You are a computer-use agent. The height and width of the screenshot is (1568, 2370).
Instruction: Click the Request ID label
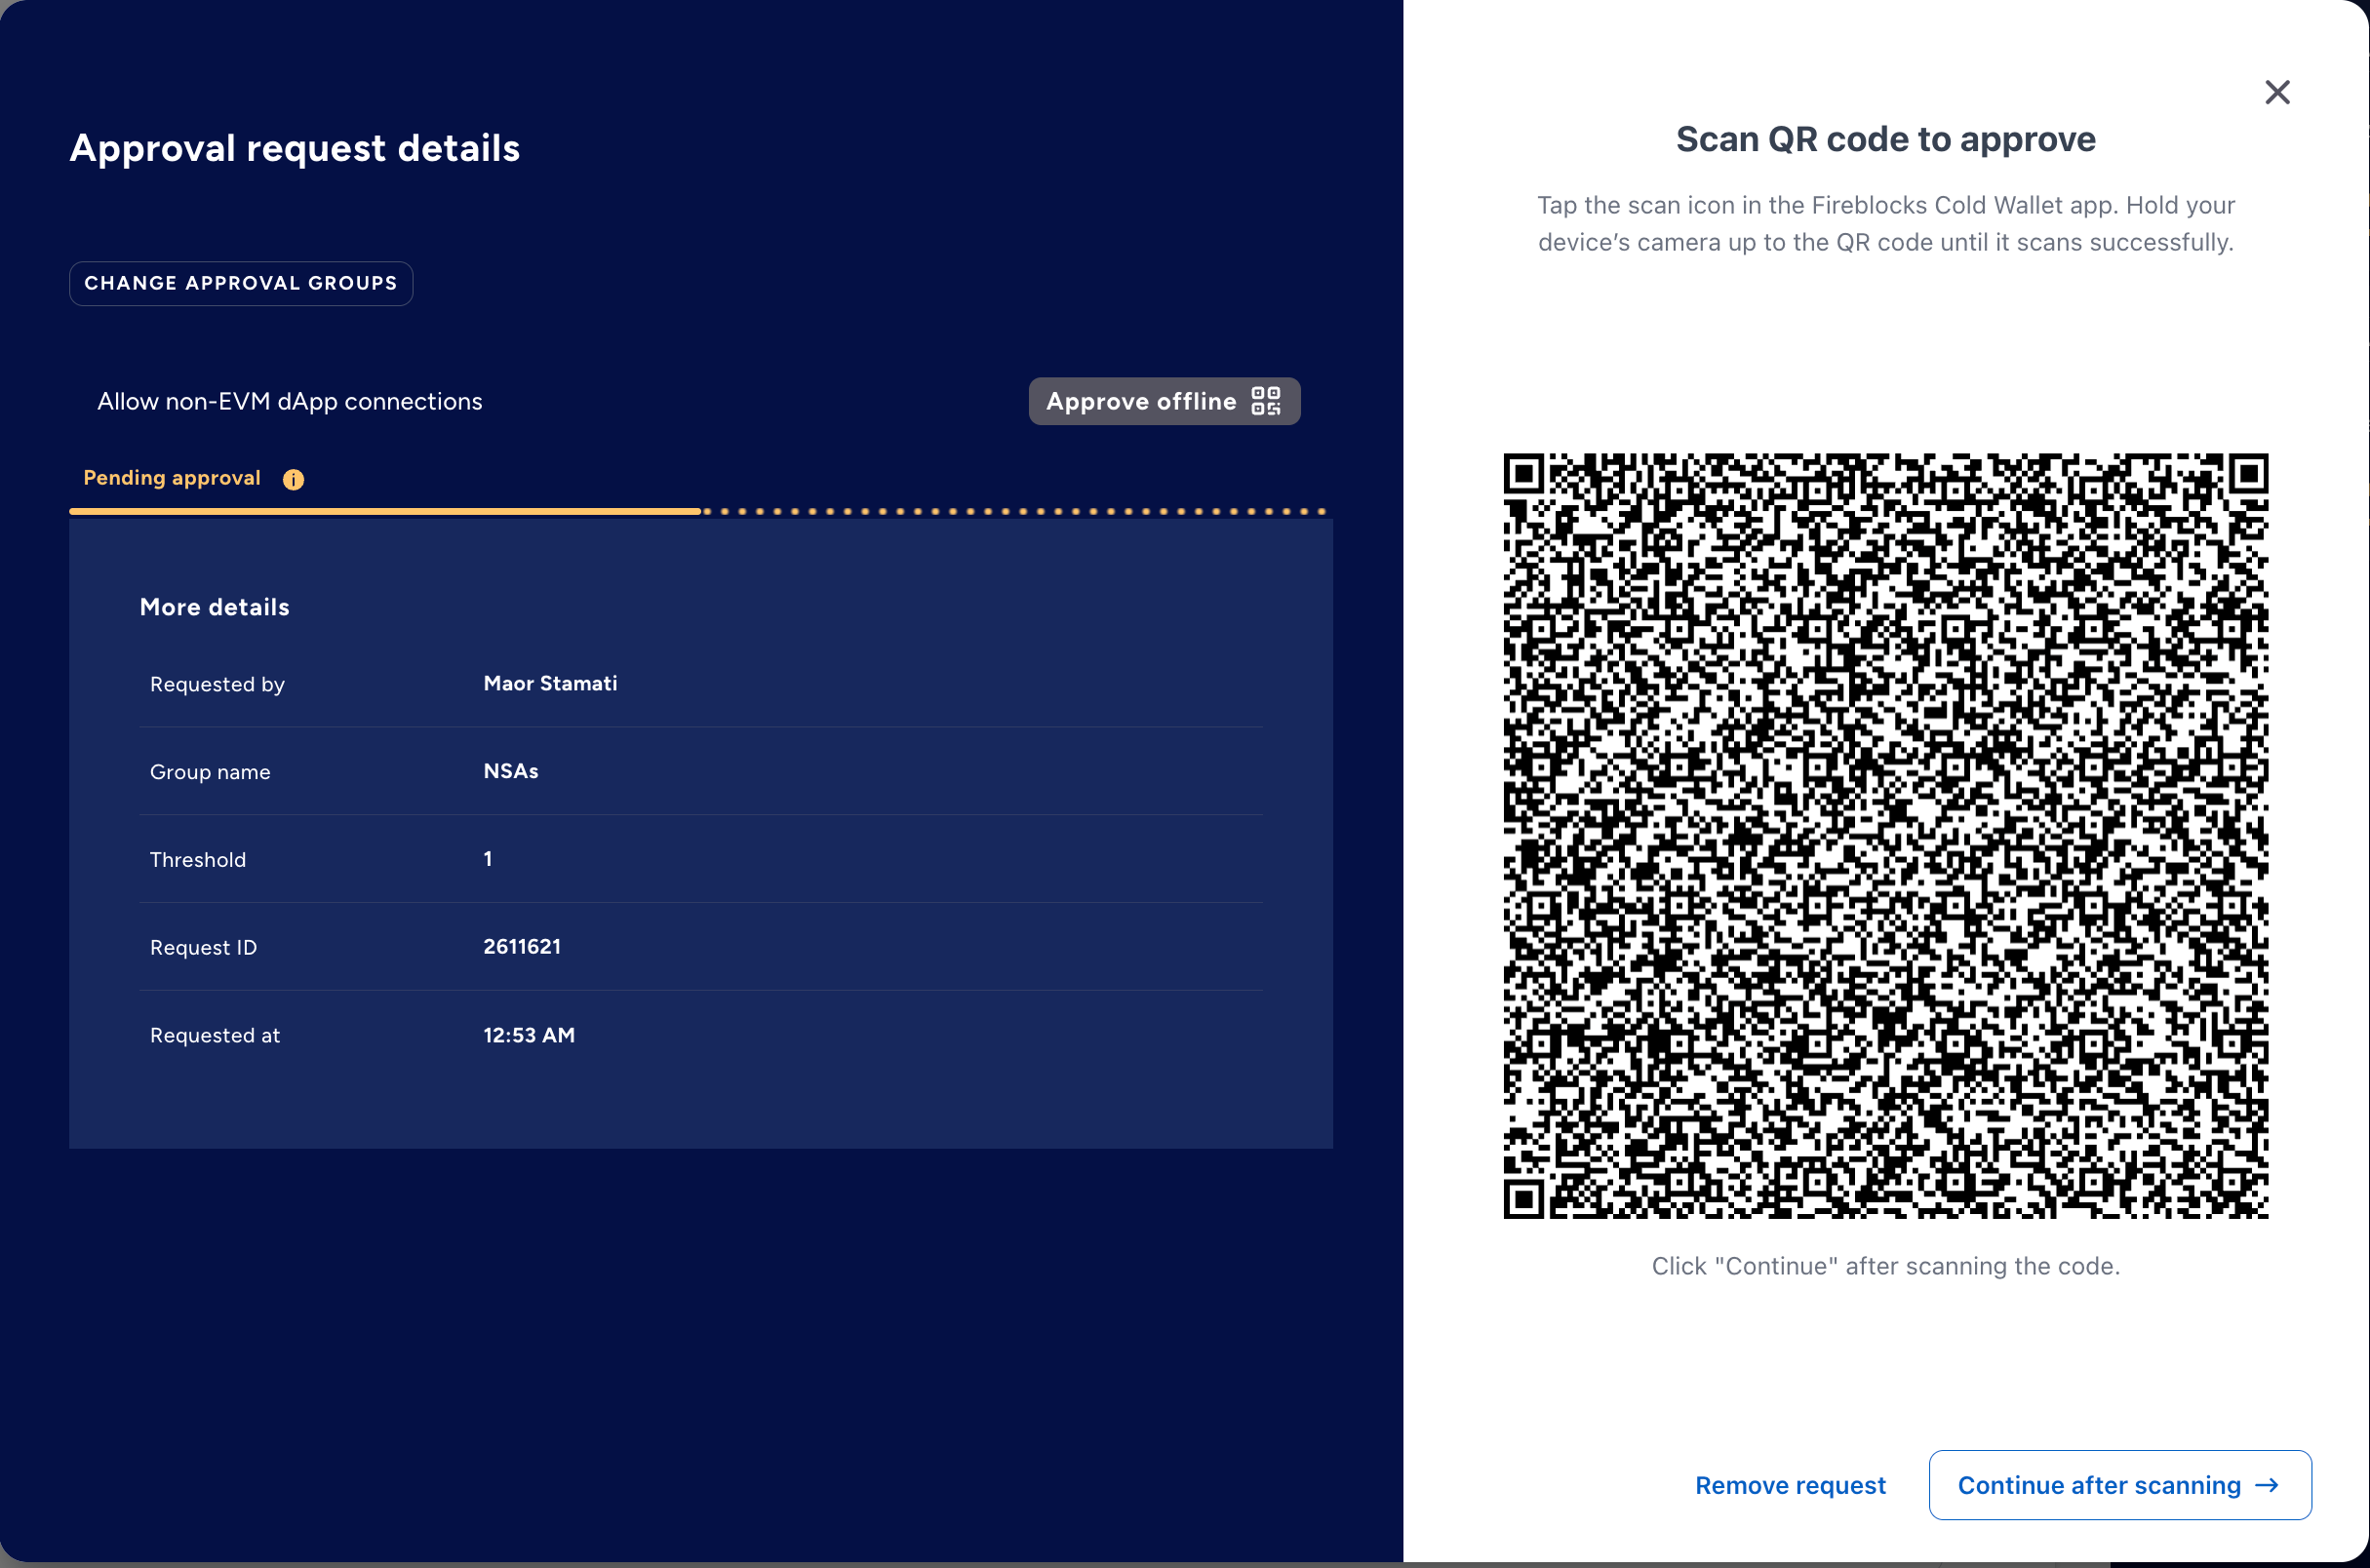203,947
